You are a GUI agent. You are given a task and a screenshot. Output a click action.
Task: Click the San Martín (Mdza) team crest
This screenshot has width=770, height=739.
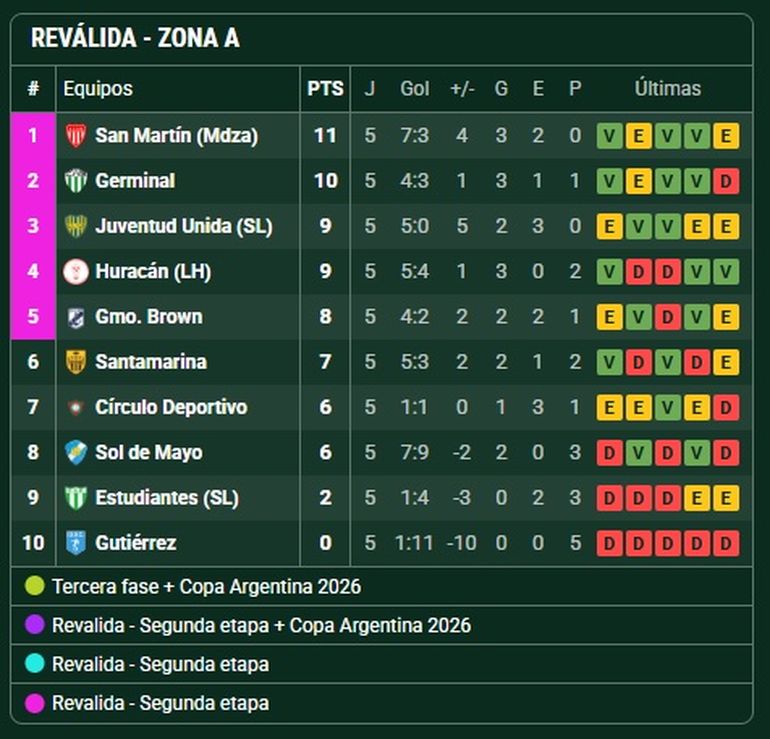pos(76,136)
